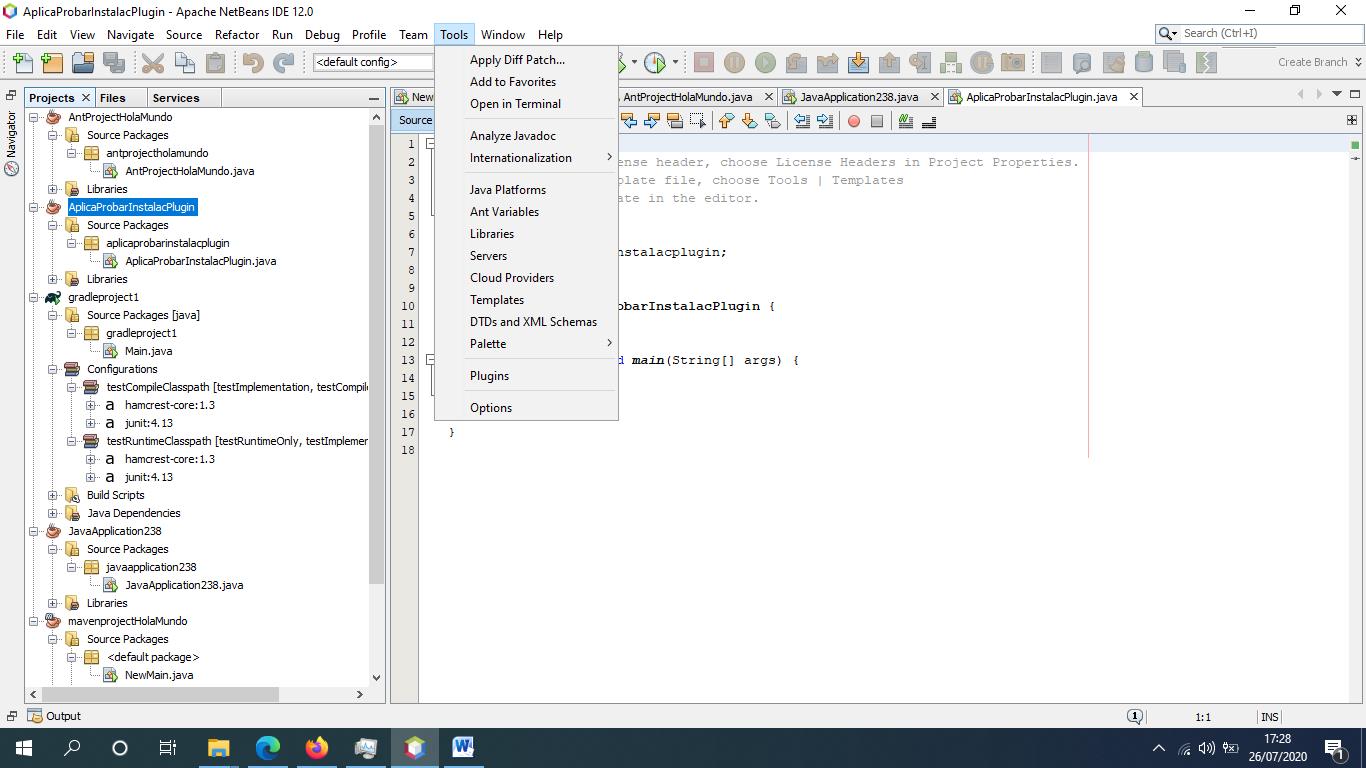Click the Save All toolbar icon
The height and width of the screenshot is (768, 1366).
[x=114, y=62]
